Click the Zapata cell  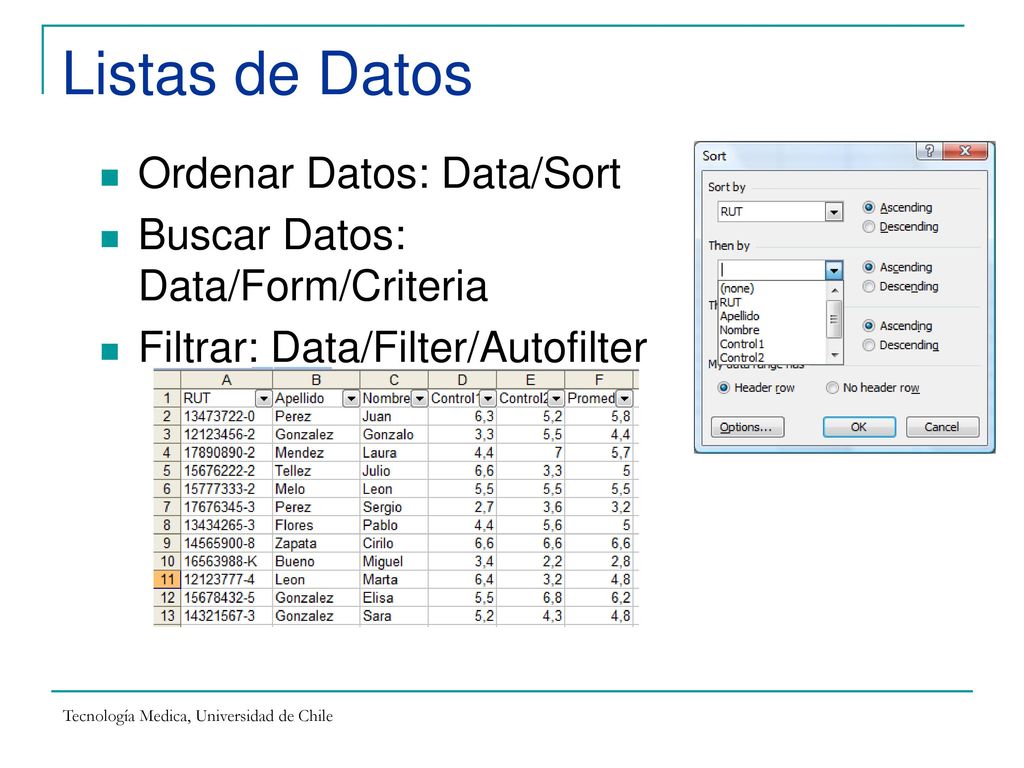(316, 543)
